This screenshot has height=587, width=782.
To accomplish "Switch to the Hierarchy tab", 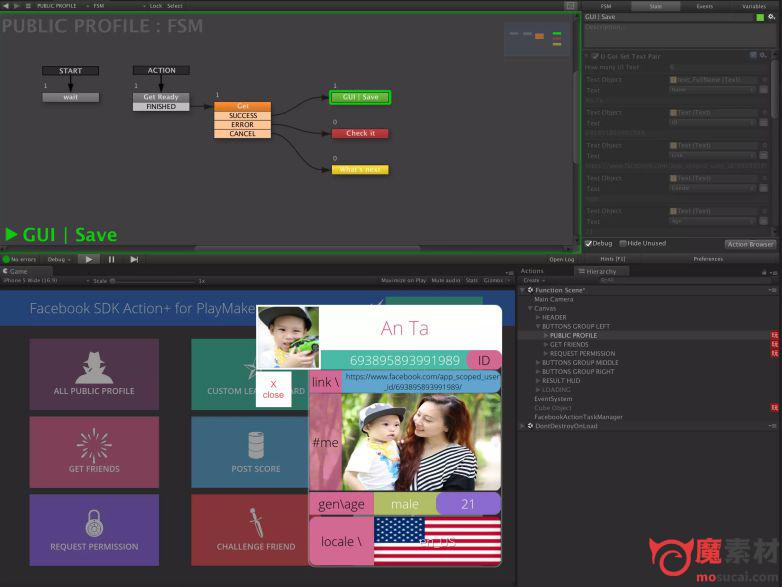I will (601, 271).
